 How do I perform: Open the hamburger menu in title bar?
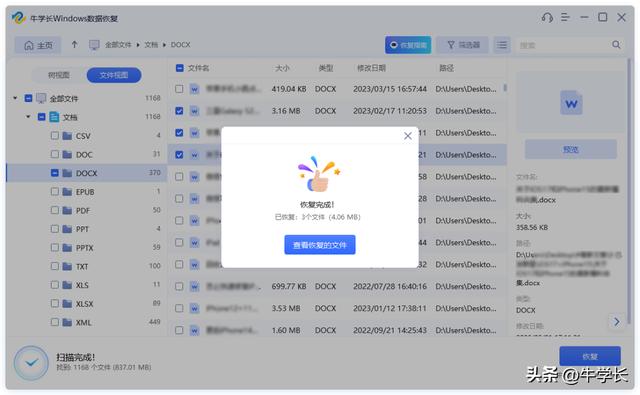pyautogui.click(x=565, y=18)
